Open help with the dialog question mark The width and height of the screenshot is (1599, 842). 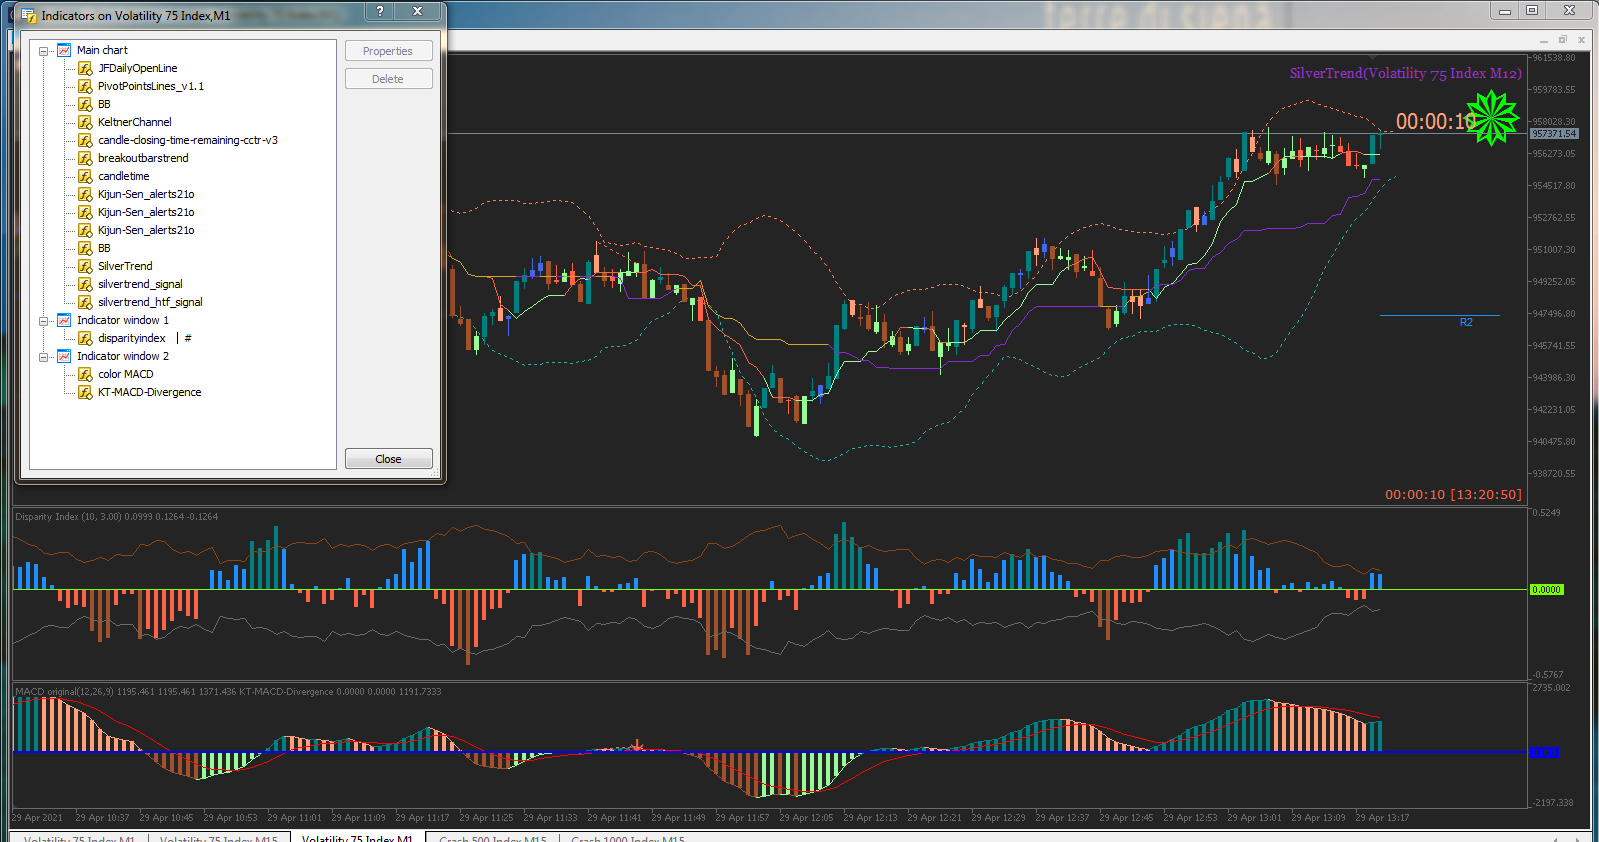click(x=379, y=11)
